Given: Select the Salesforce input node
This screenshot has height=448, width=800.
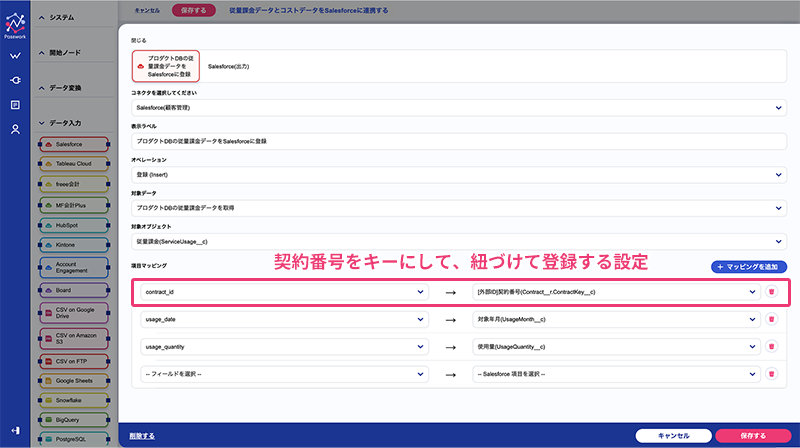Looking at the screenshot, I should click(x=74, y=144).
